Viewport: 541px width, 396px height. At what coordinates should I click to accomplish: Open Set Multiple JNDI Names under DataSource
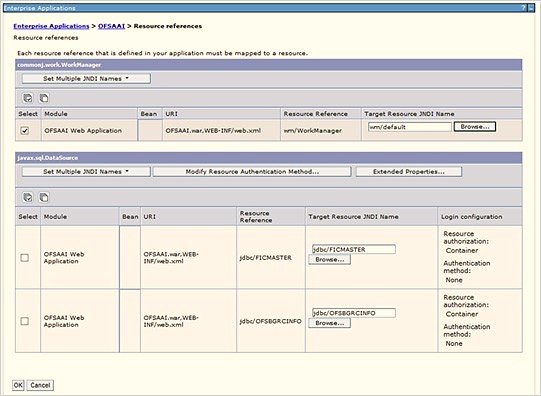86,172
